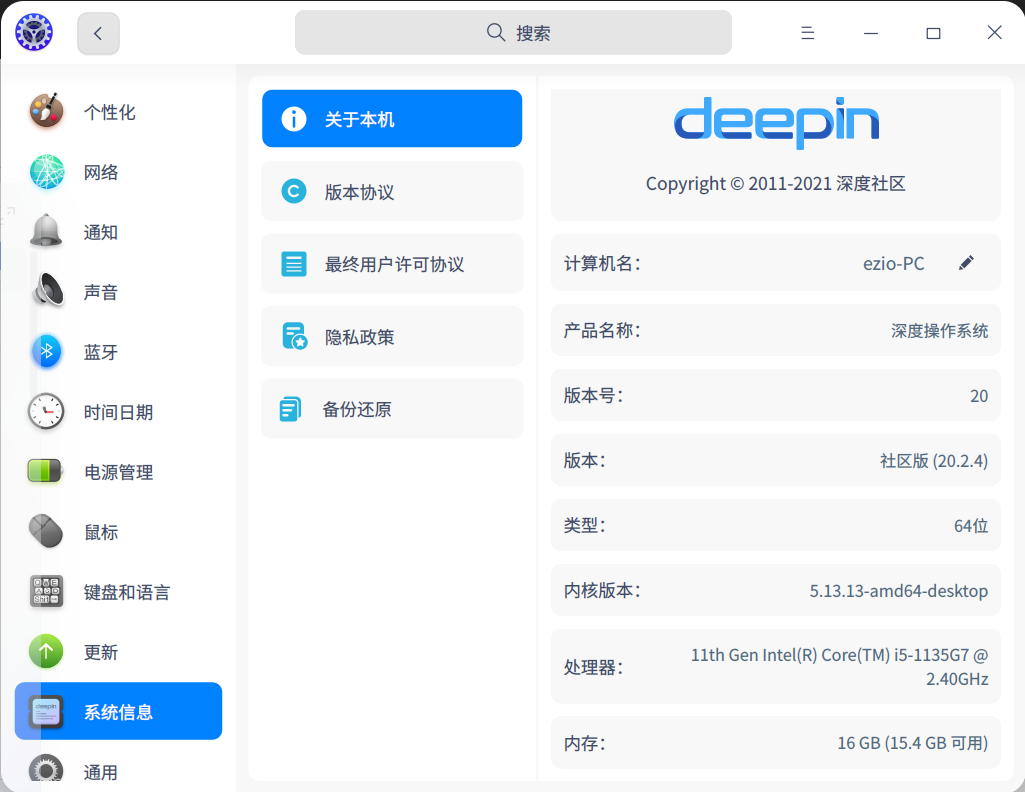Click the Mouse settings icon

tap(46, 532)
